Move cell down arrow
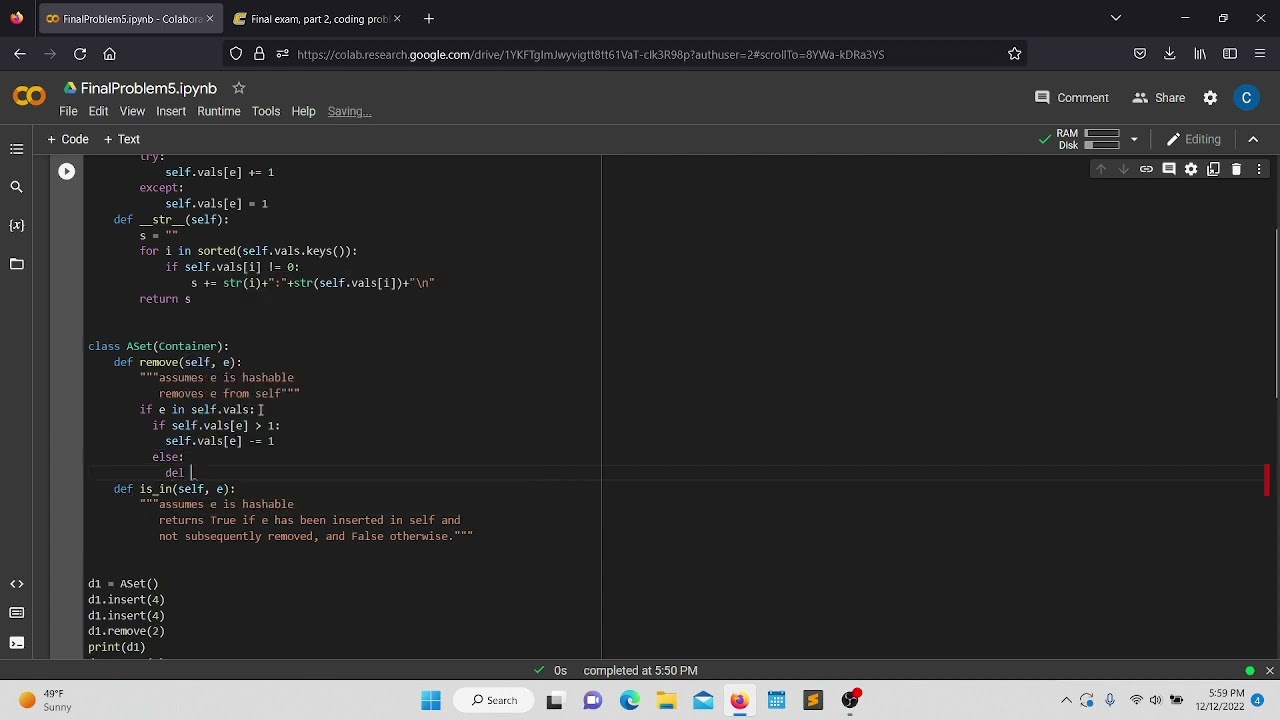The image size is (1280, 720). (x=1123, y=169)
